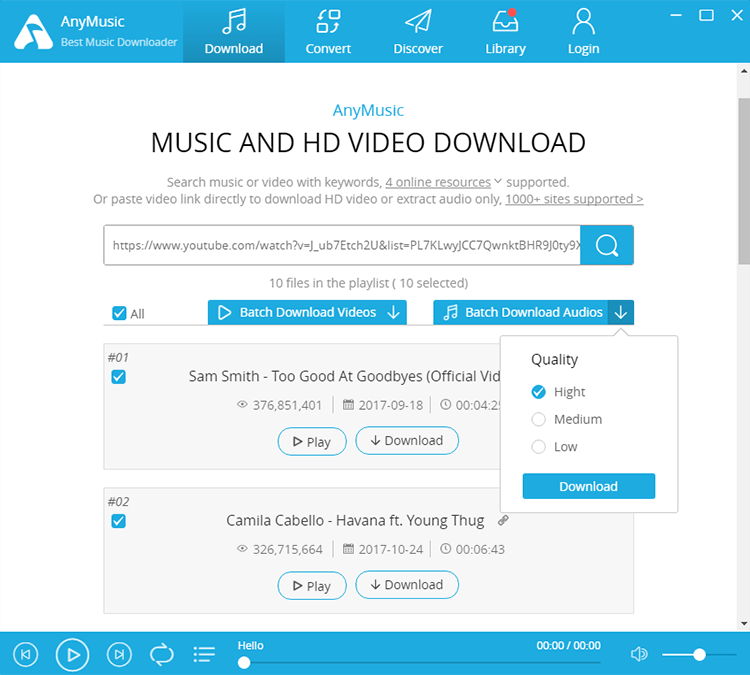Download Sam Smith Too Good At Goodbyes
The image size is (750, 675).
[x=407, y=441]
